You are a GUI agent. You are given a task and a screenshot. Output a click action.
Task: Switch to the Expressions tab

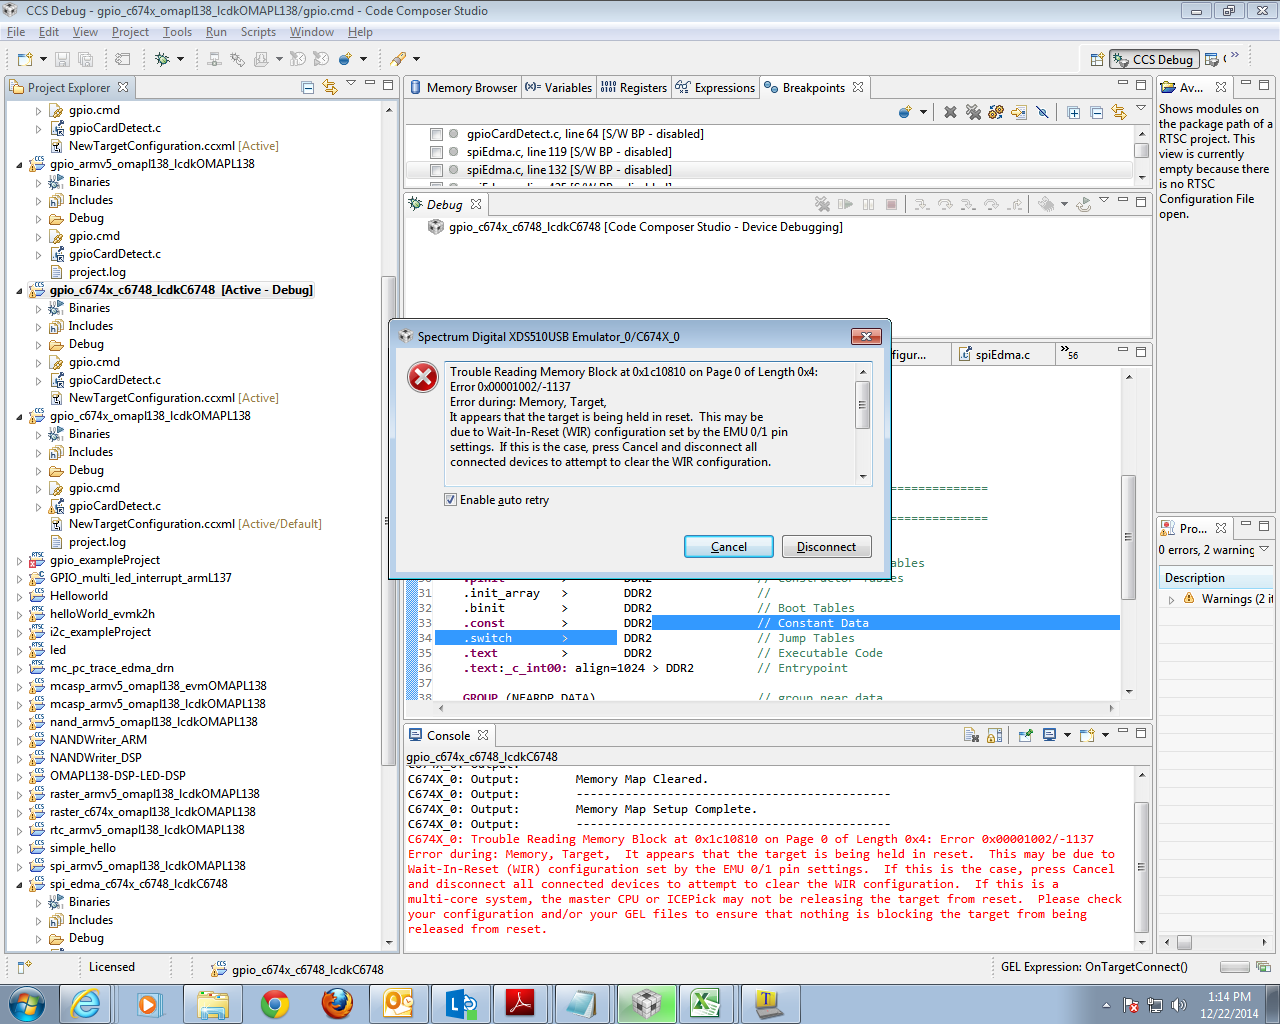pyautogui.click(x=715, y=88)
